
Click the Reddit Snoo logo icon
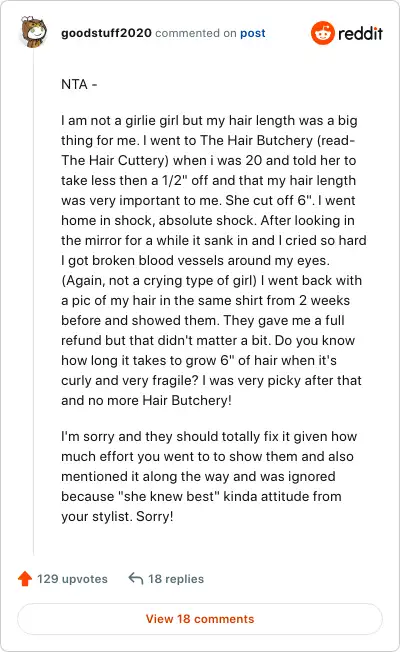[x=322, y=33]
